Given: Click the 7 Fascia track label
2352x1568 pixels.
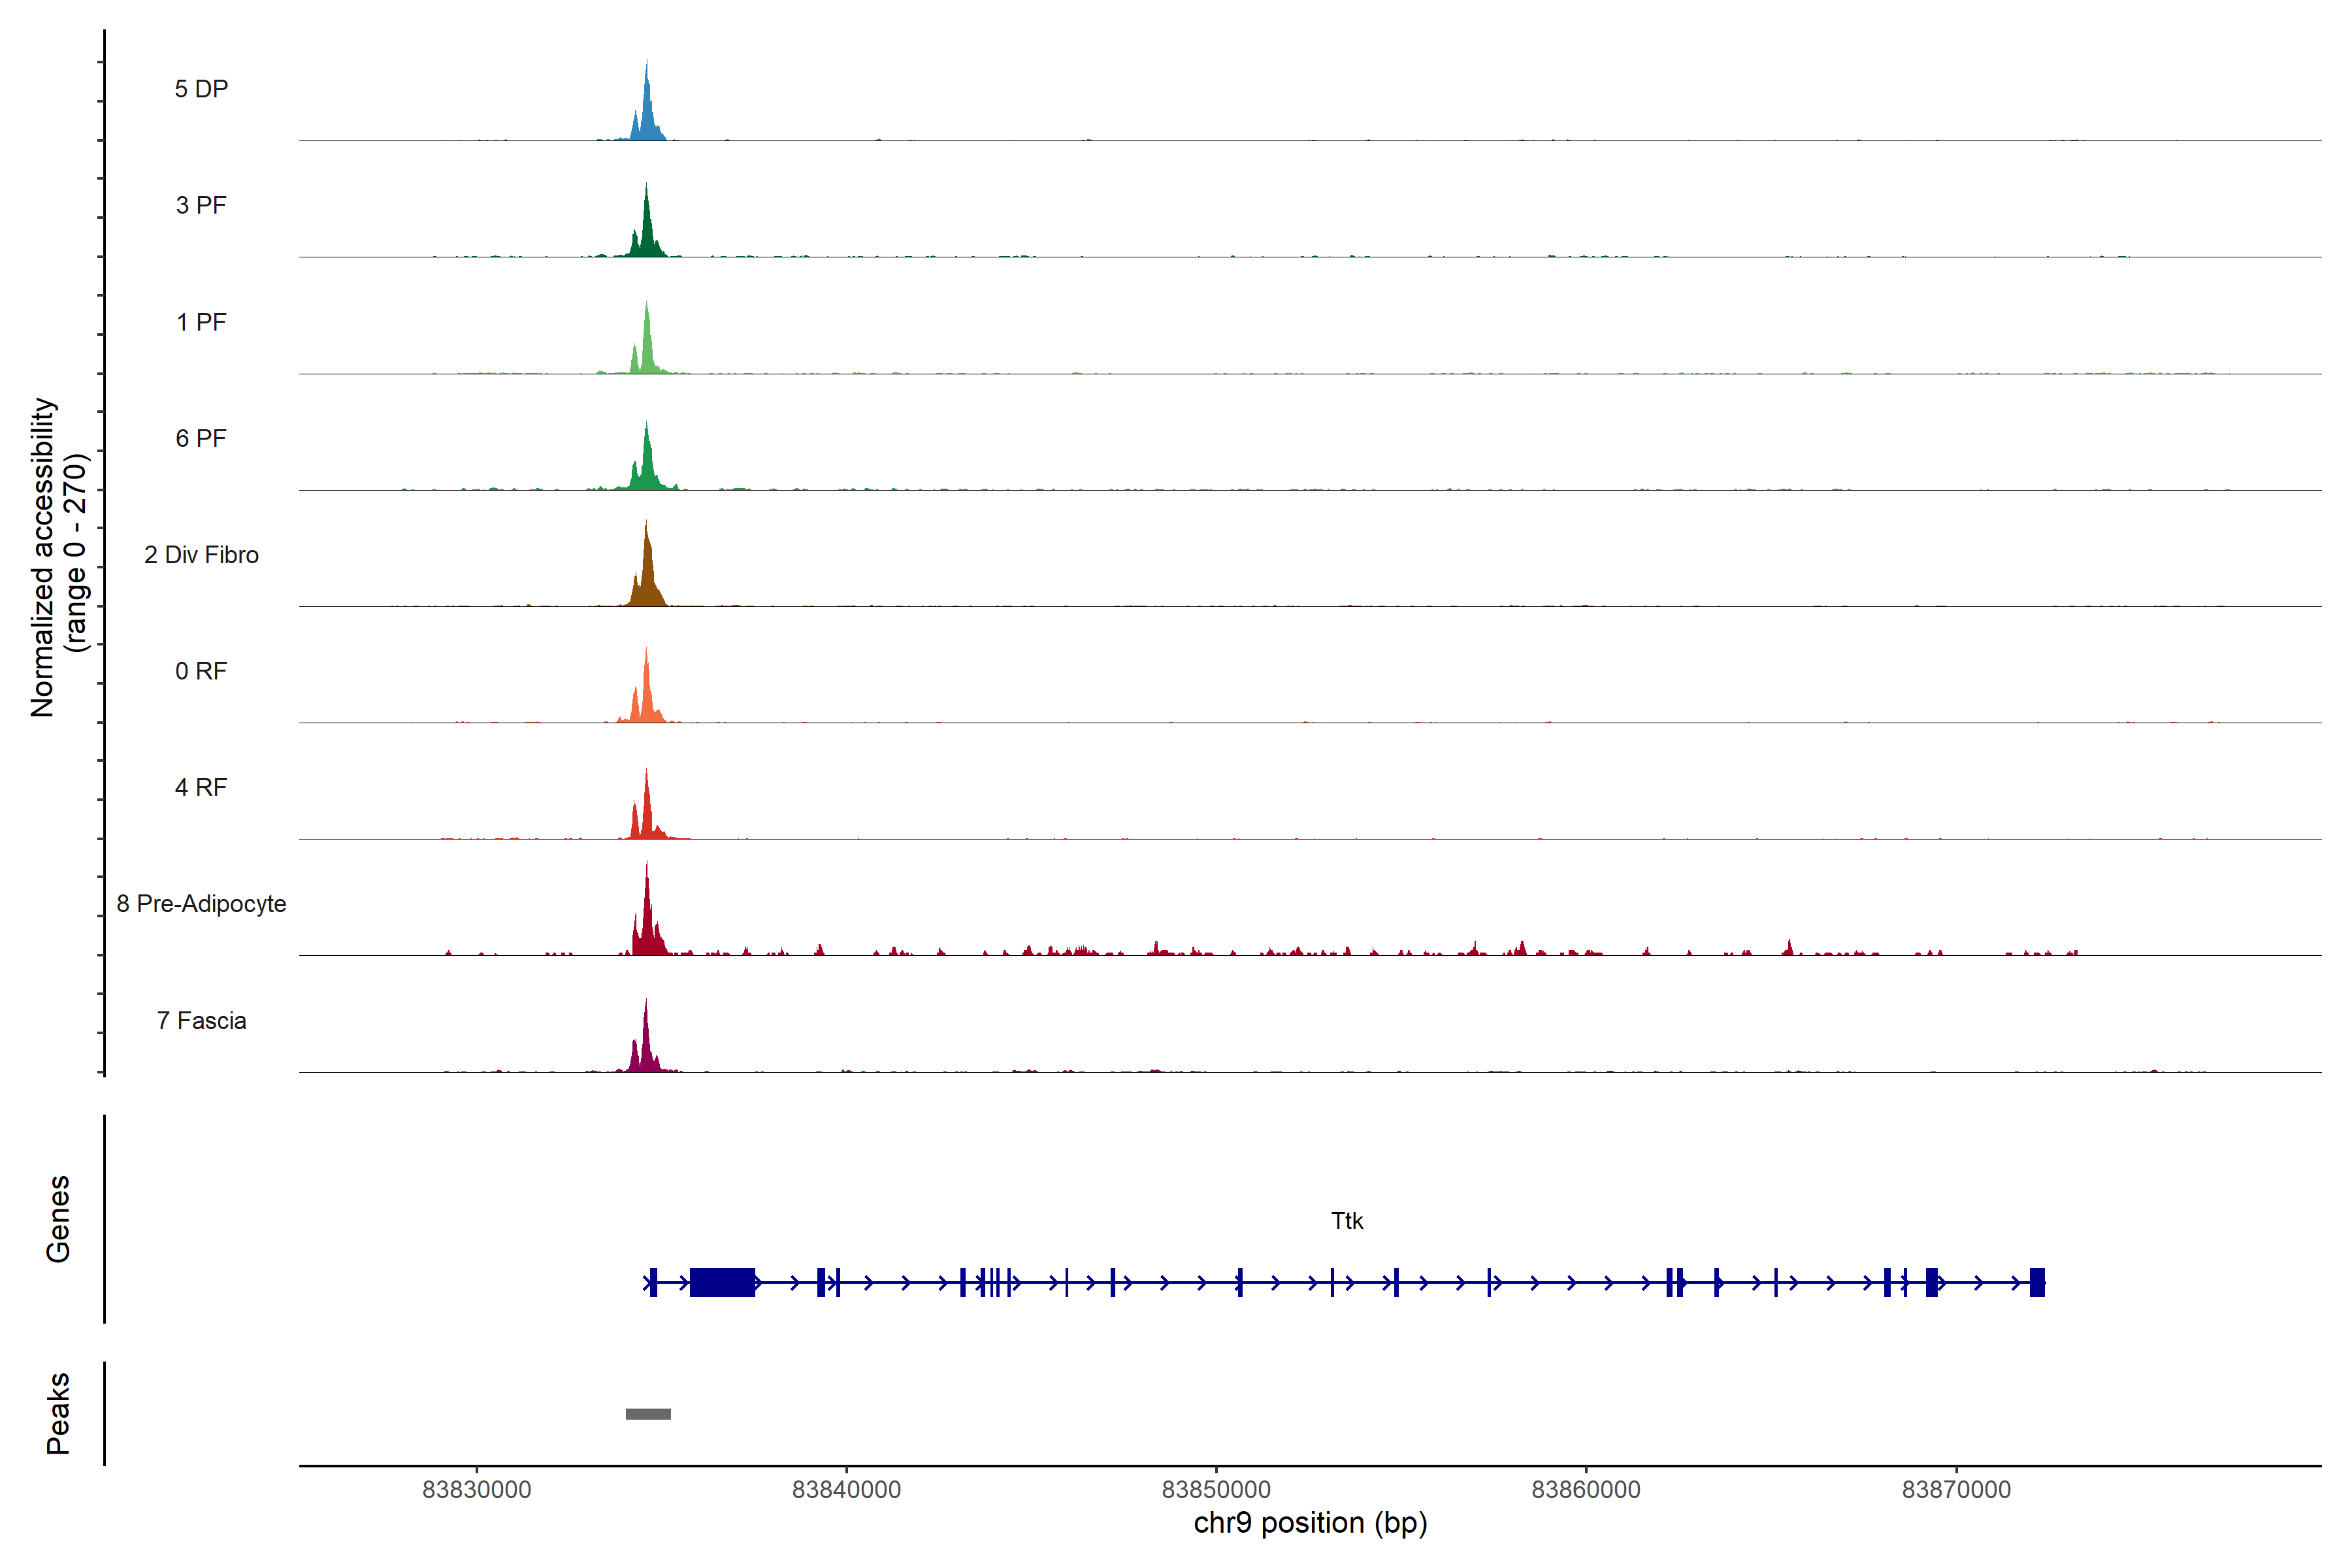Looking at the screenshot, I should tap(201, 1020).
